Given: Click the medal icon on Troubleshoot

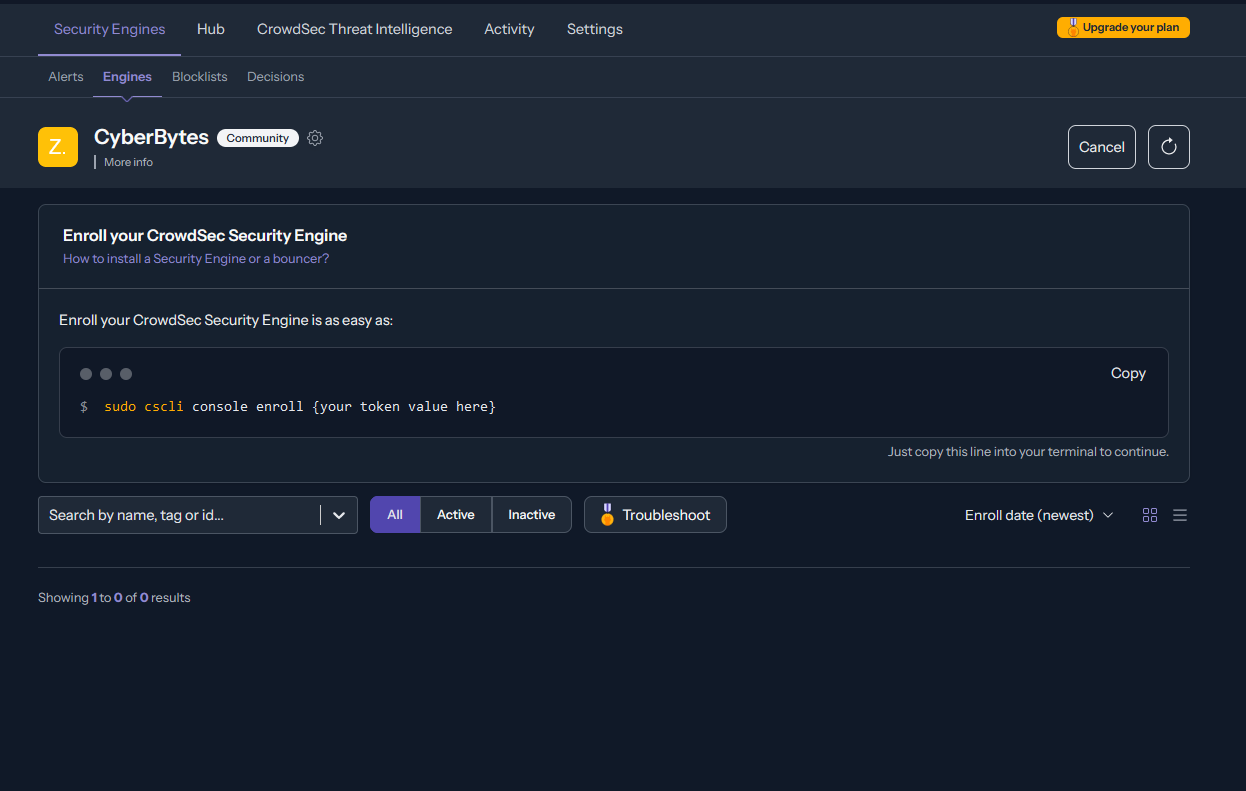Looking at the screenshot, I should pyautogui.click(x=607, y=515).
